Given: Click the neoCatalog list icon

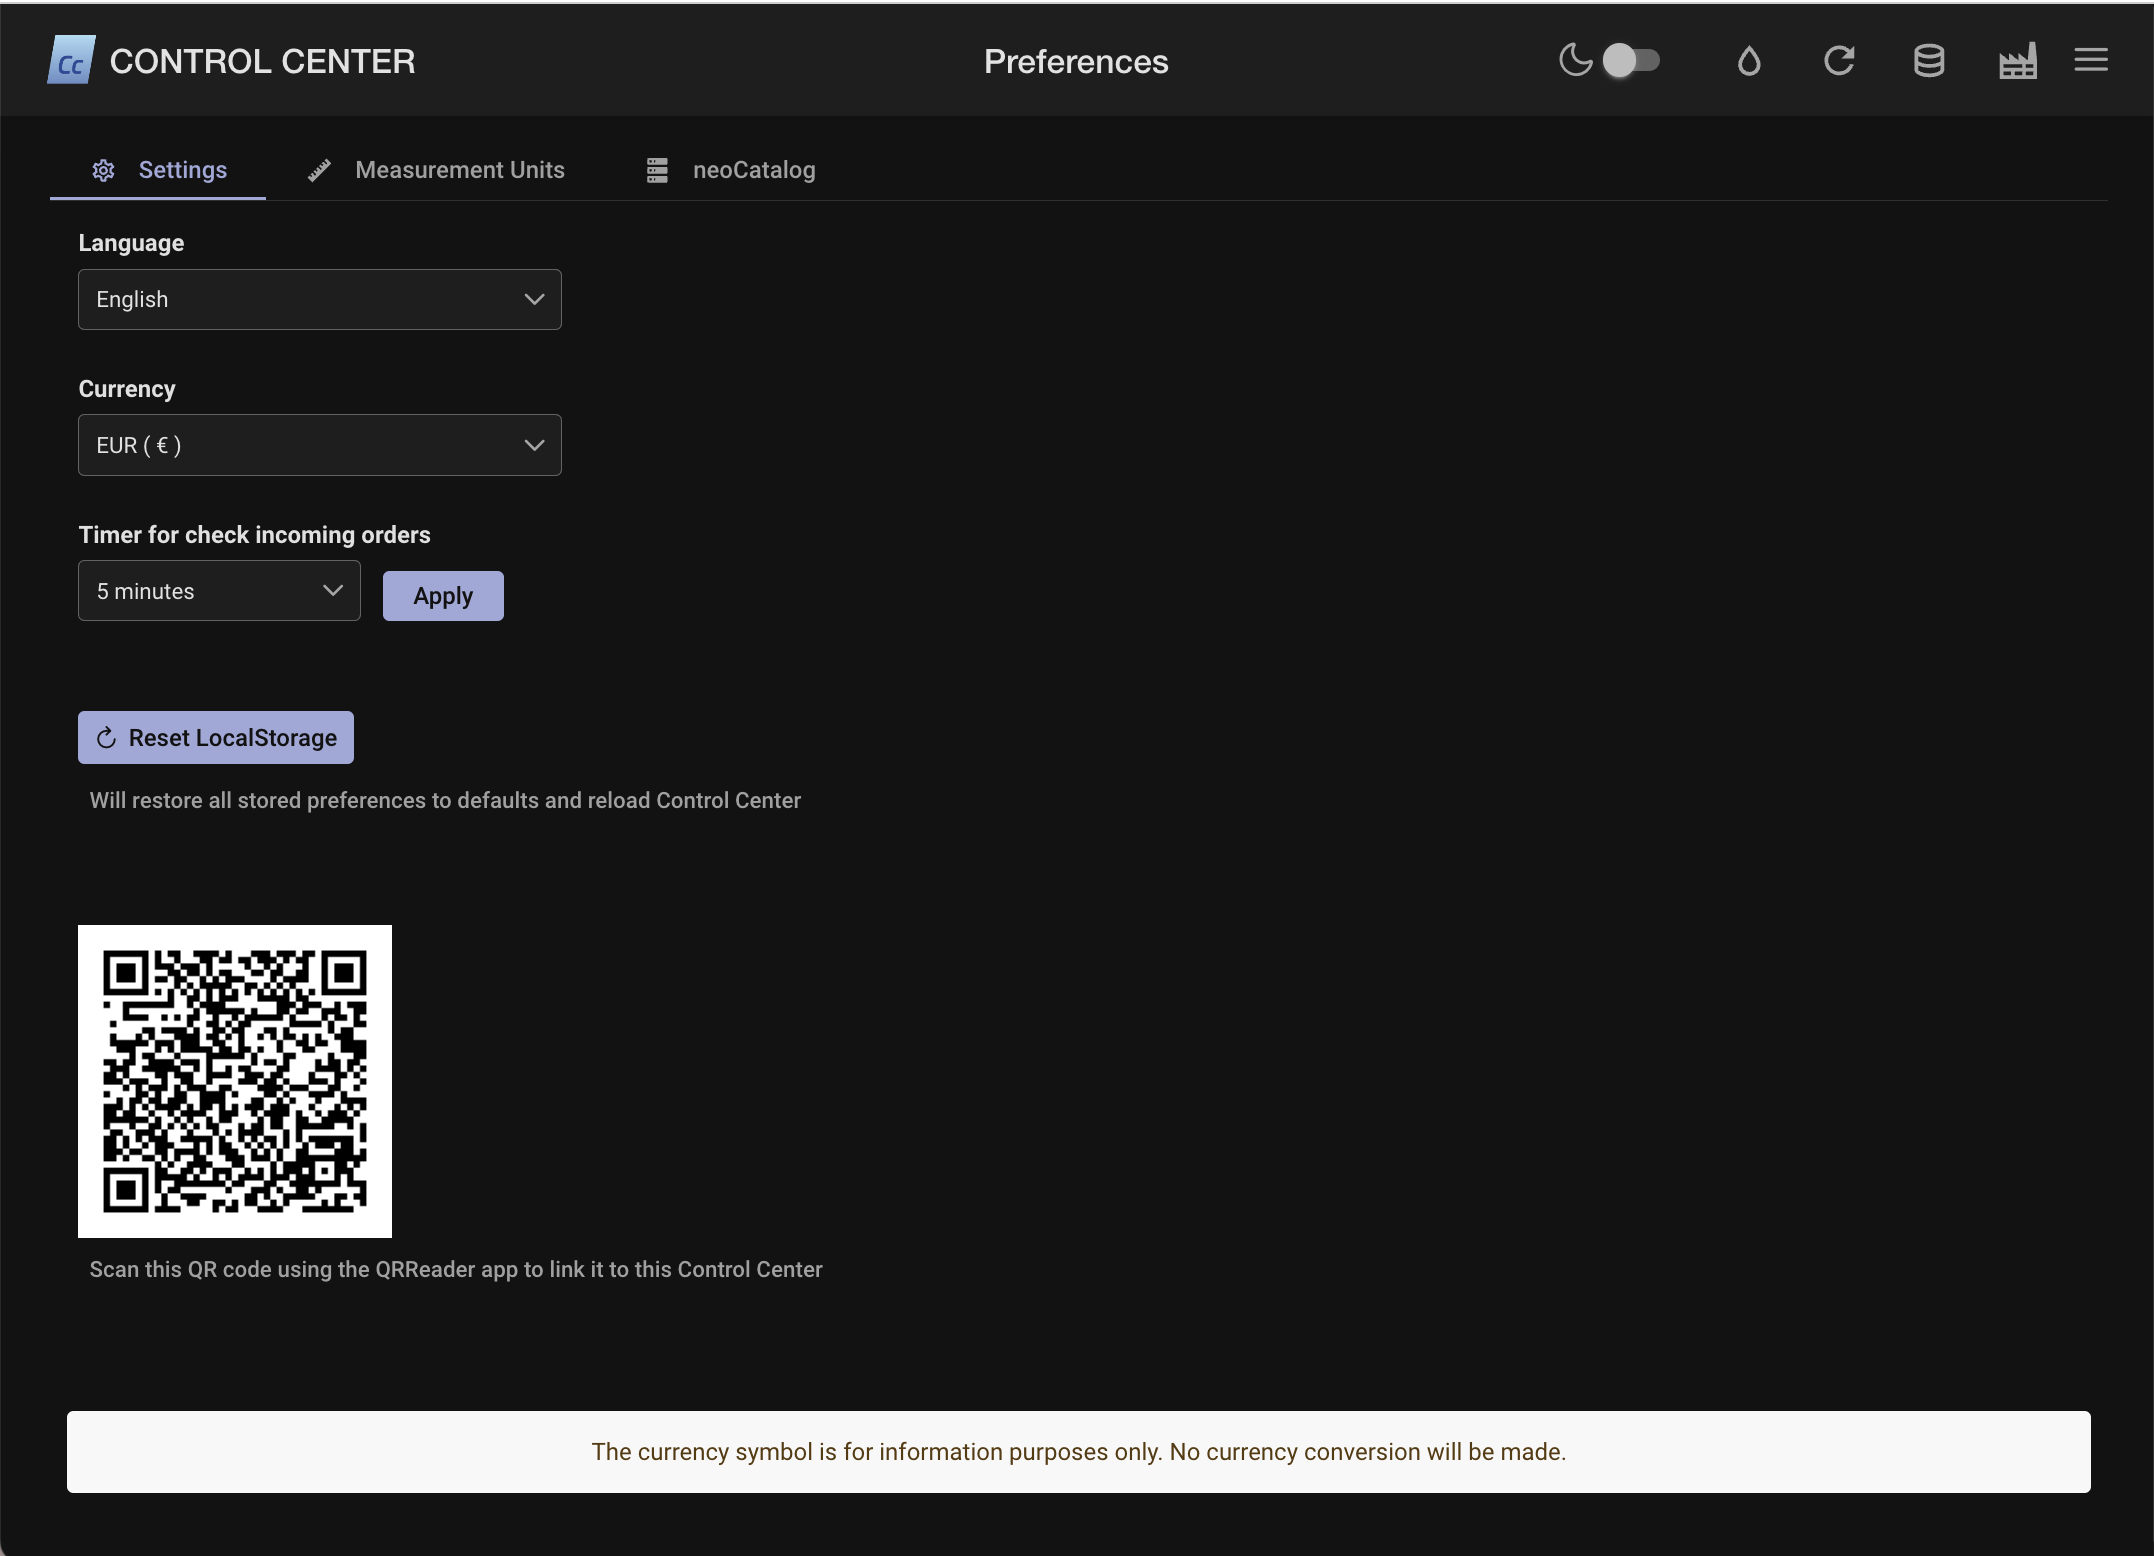Looking at the screenshot, I should 657,170.
